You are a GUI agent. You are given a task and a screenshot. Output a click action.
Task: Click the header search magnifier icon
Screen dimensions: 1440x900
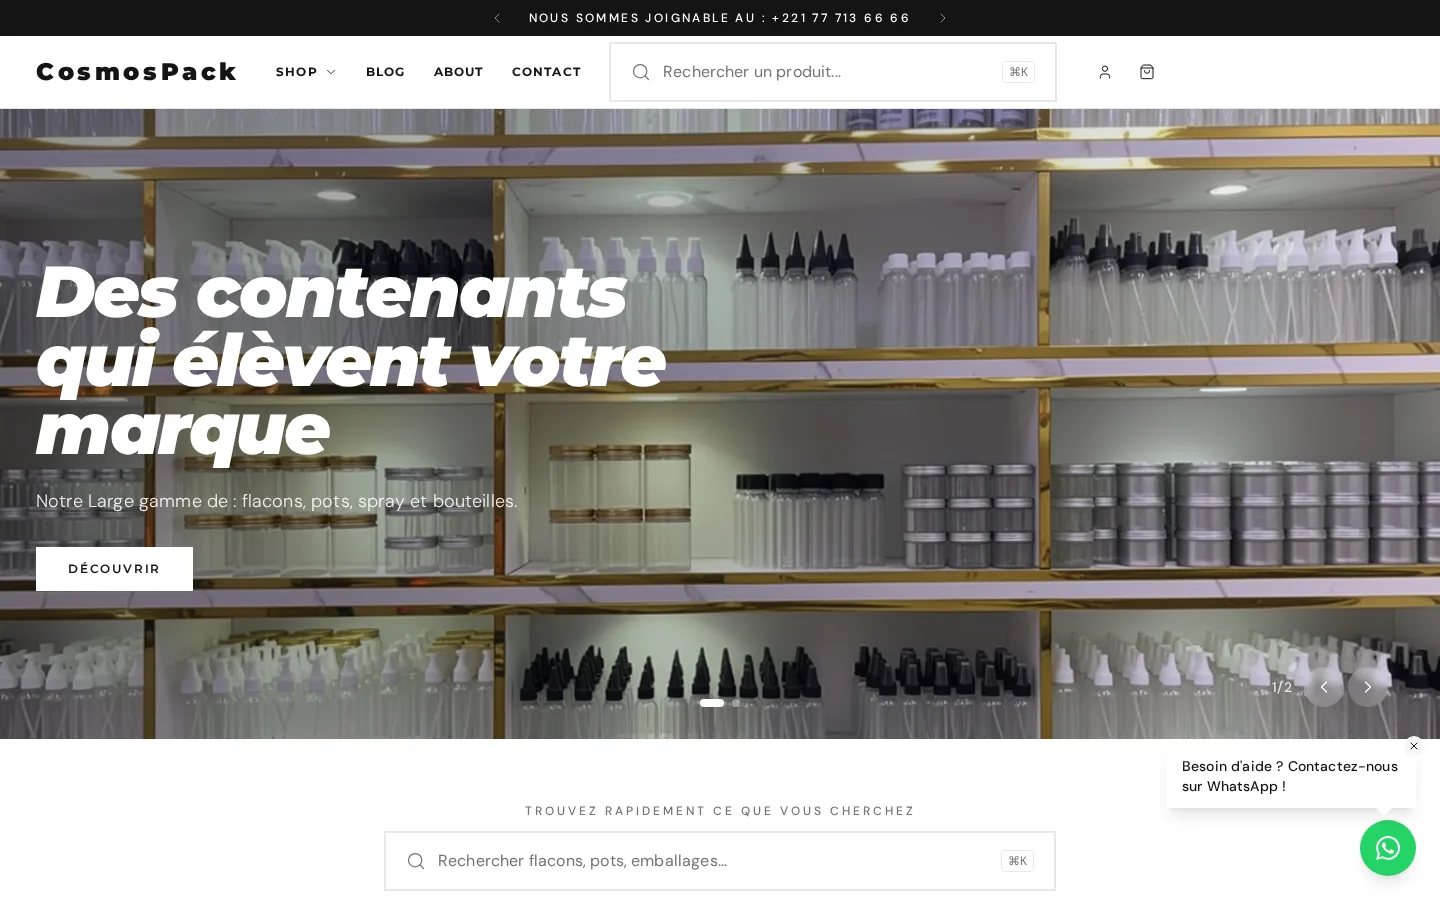coord(641,72)
